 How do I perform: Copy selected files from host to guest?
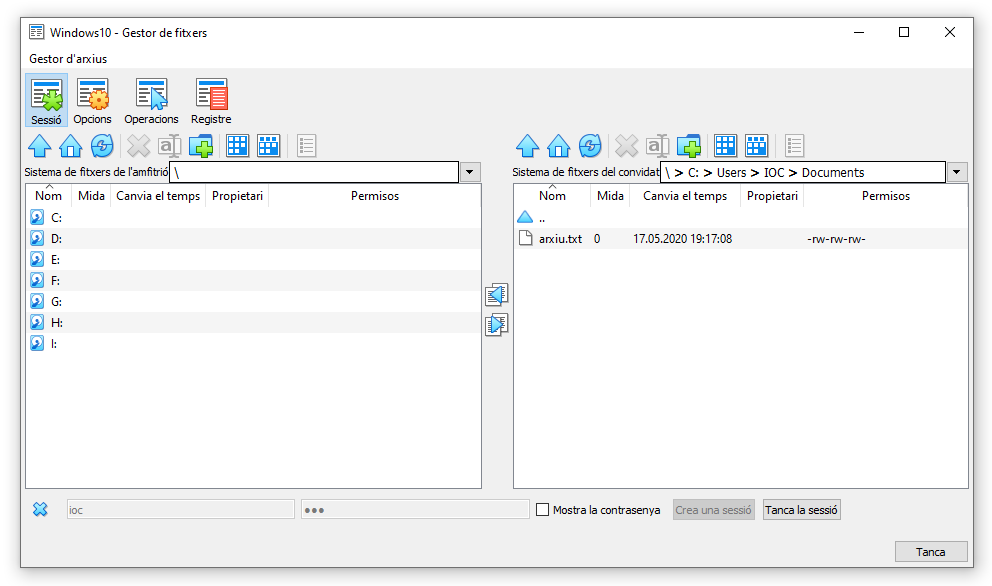pyautogui.click(x=497, y=325)
